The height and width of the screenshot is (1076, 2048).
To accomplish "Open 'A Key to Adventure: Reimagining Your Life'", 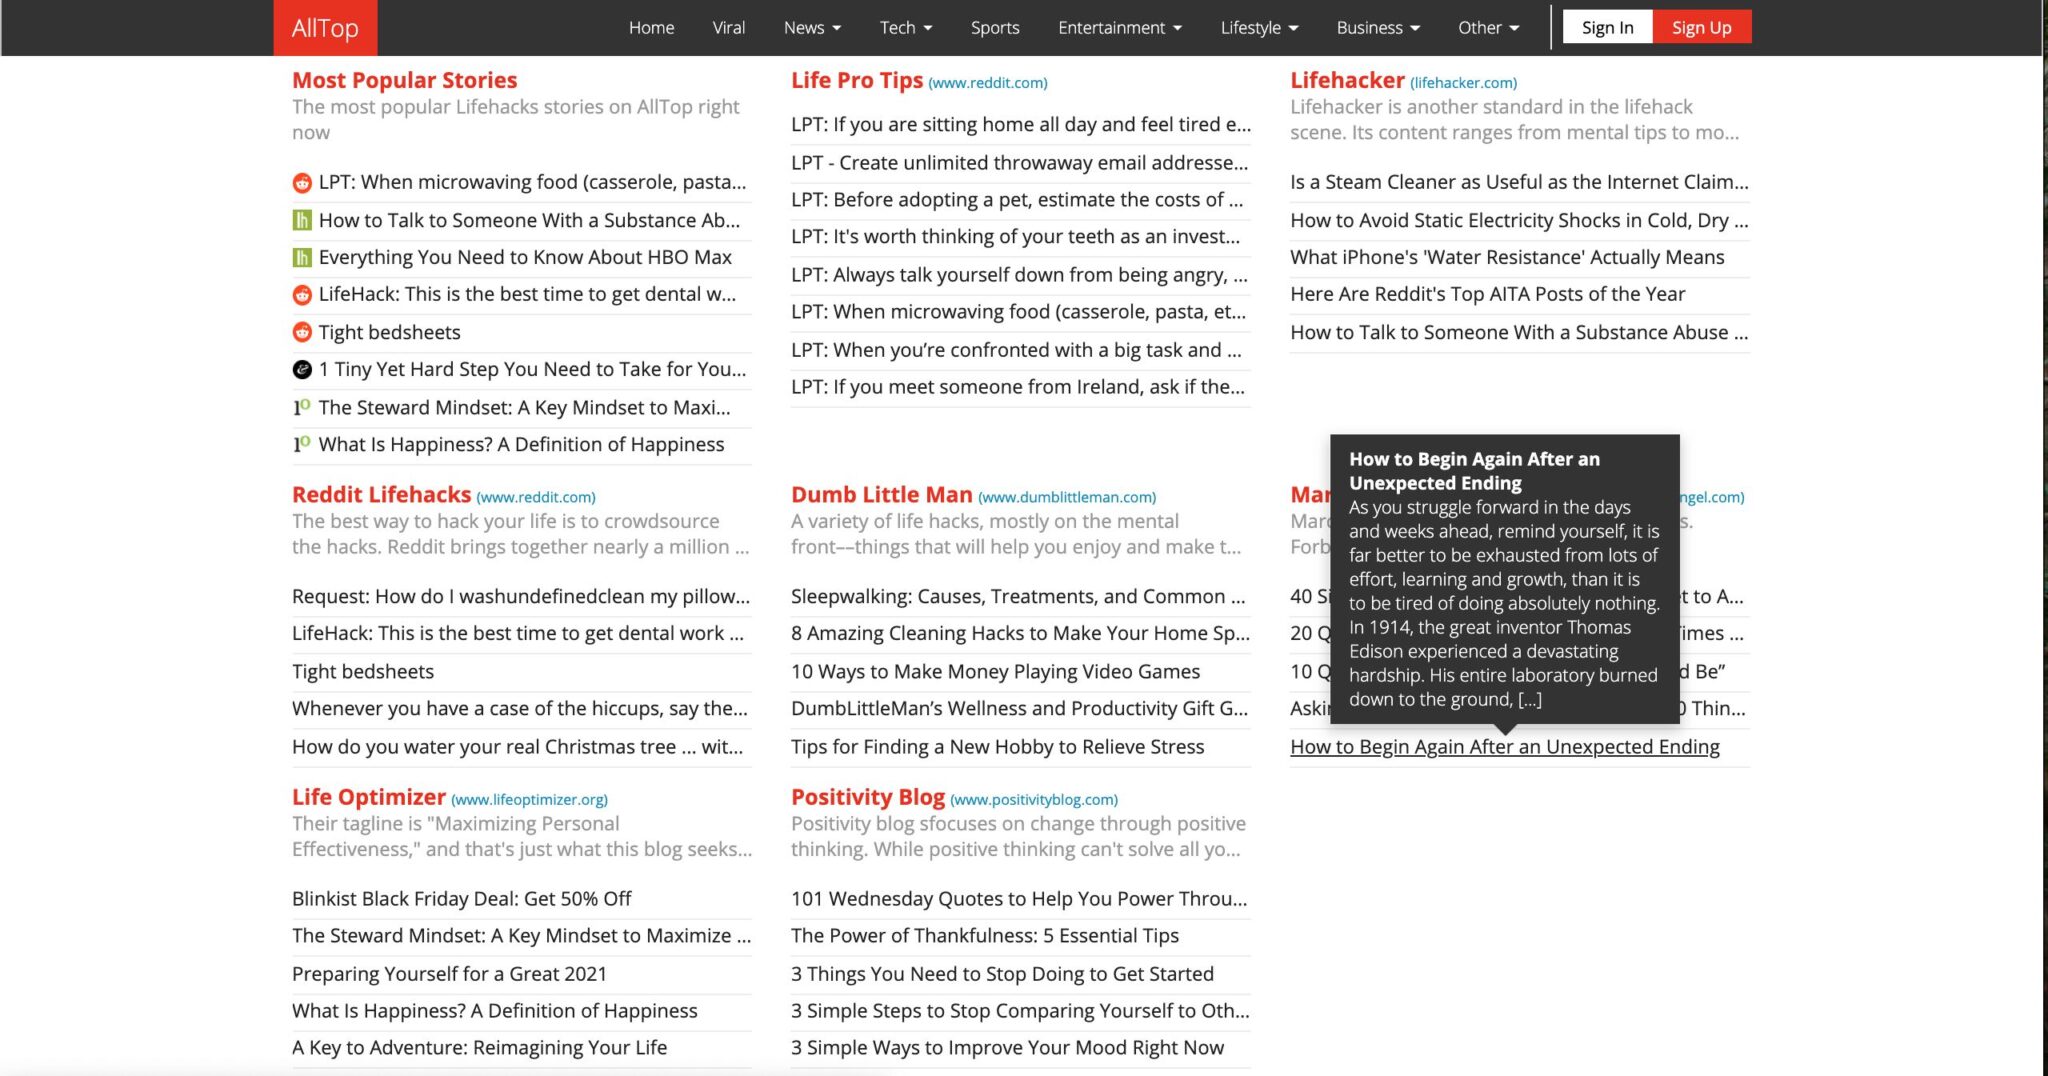I will (x=479, y=1047).
